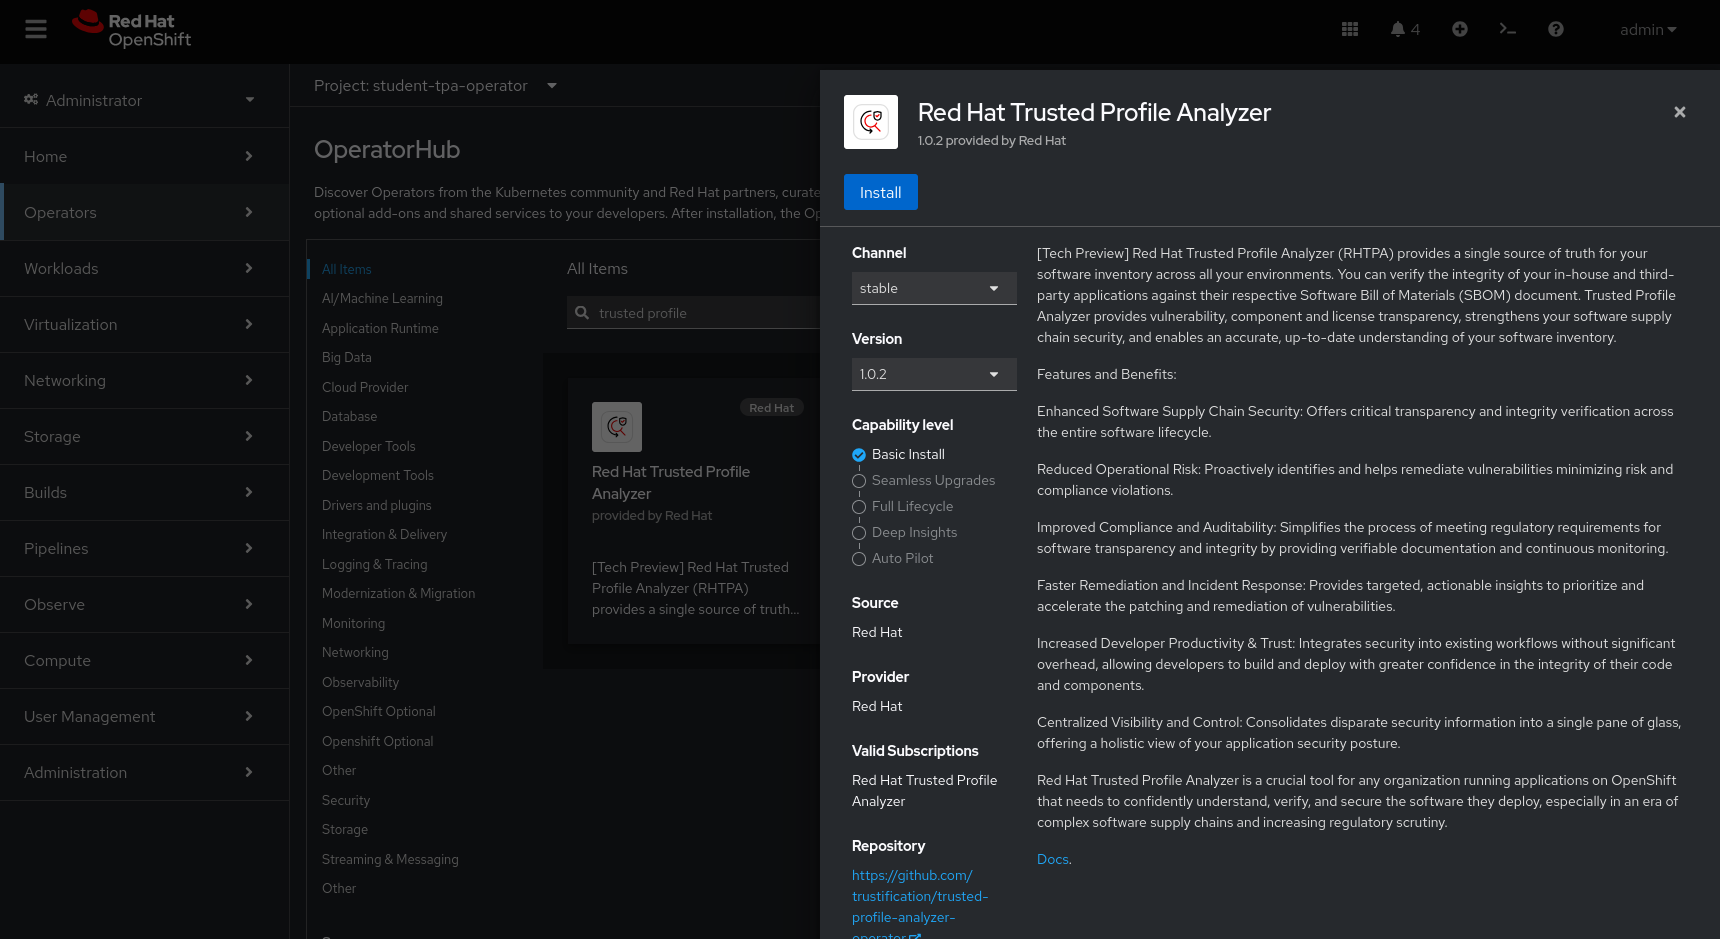
Task: Click the Trusted Profile Analyzer logo in panel
Action: (871, 122)
